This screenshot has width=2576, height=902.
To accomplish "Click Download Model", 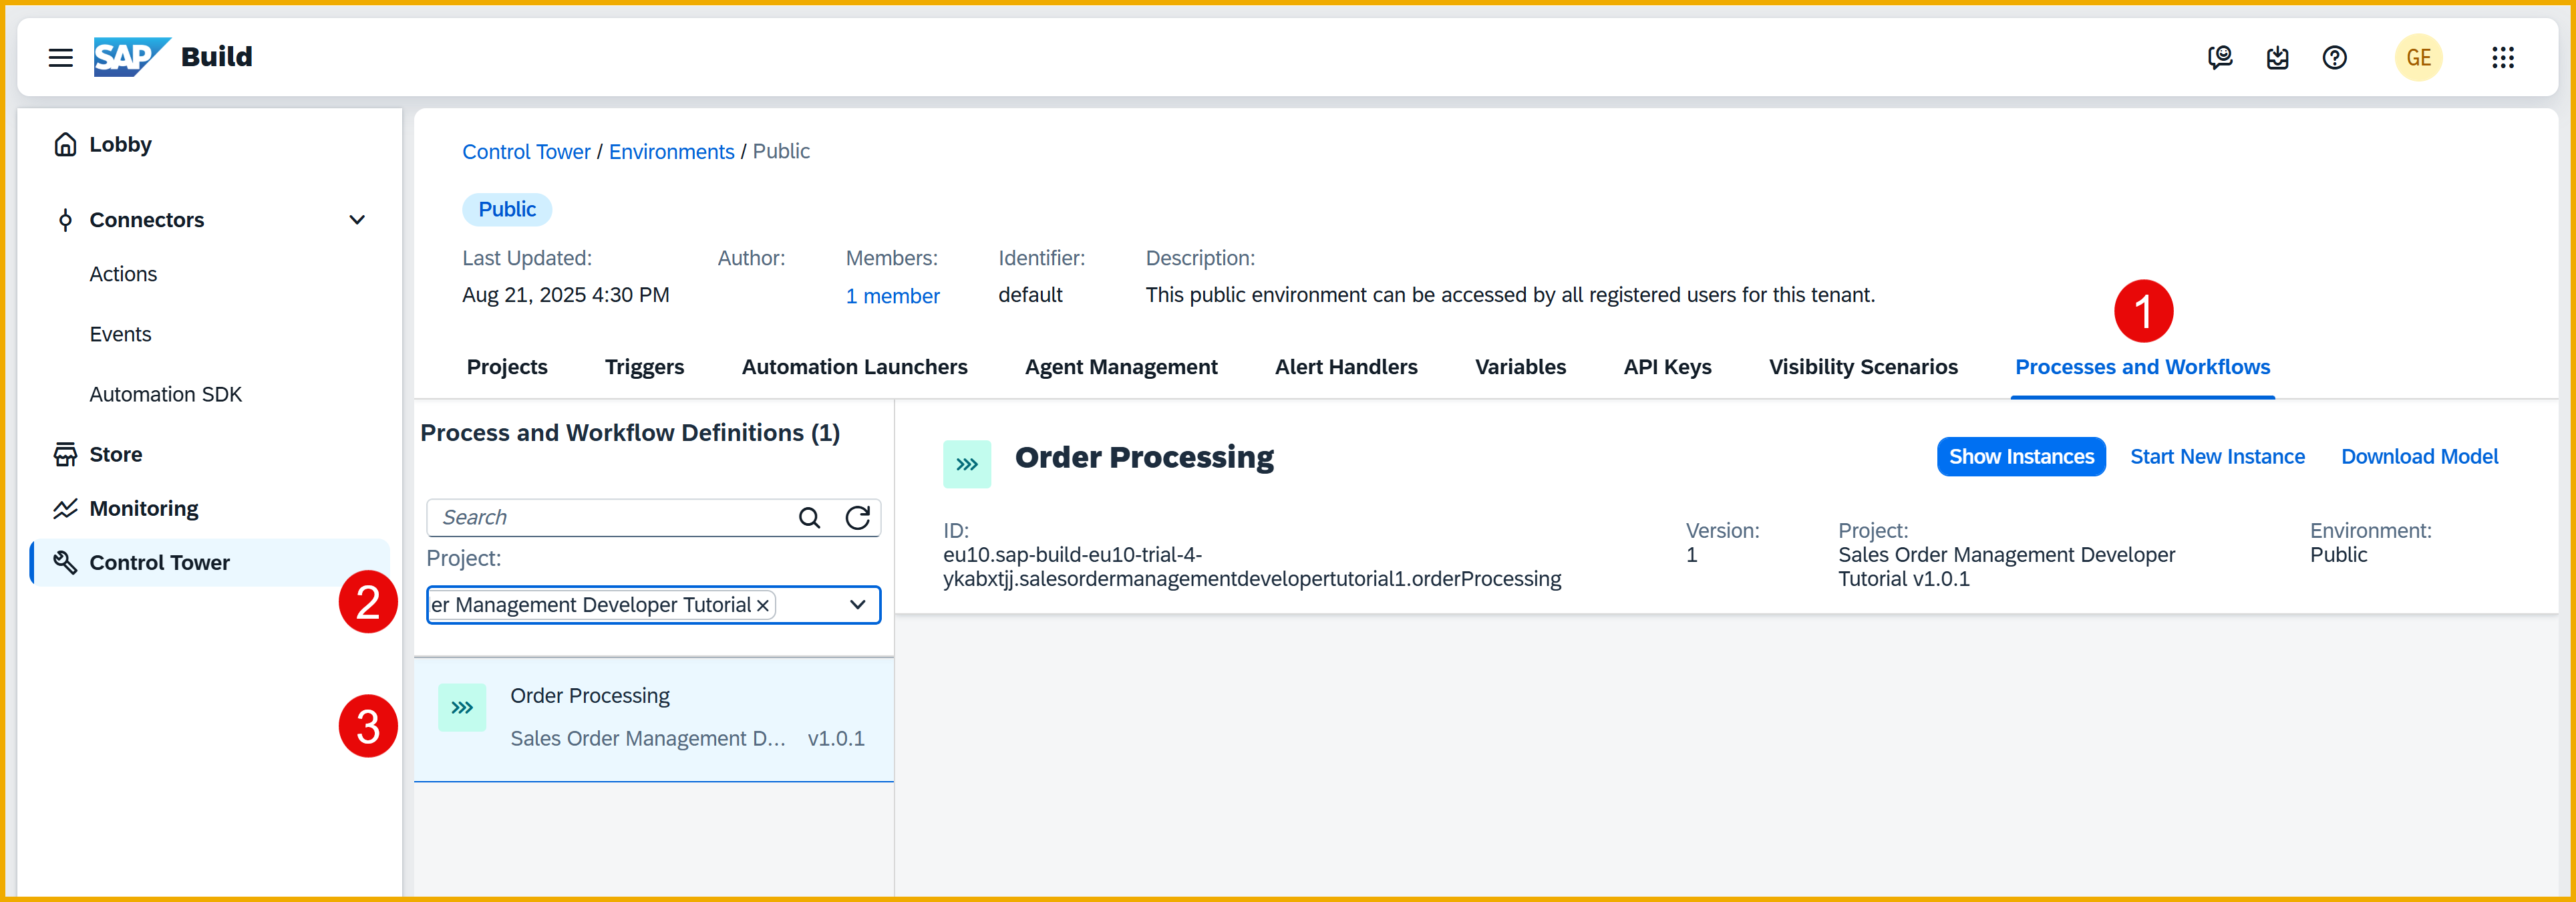I will pos(2419,457).
